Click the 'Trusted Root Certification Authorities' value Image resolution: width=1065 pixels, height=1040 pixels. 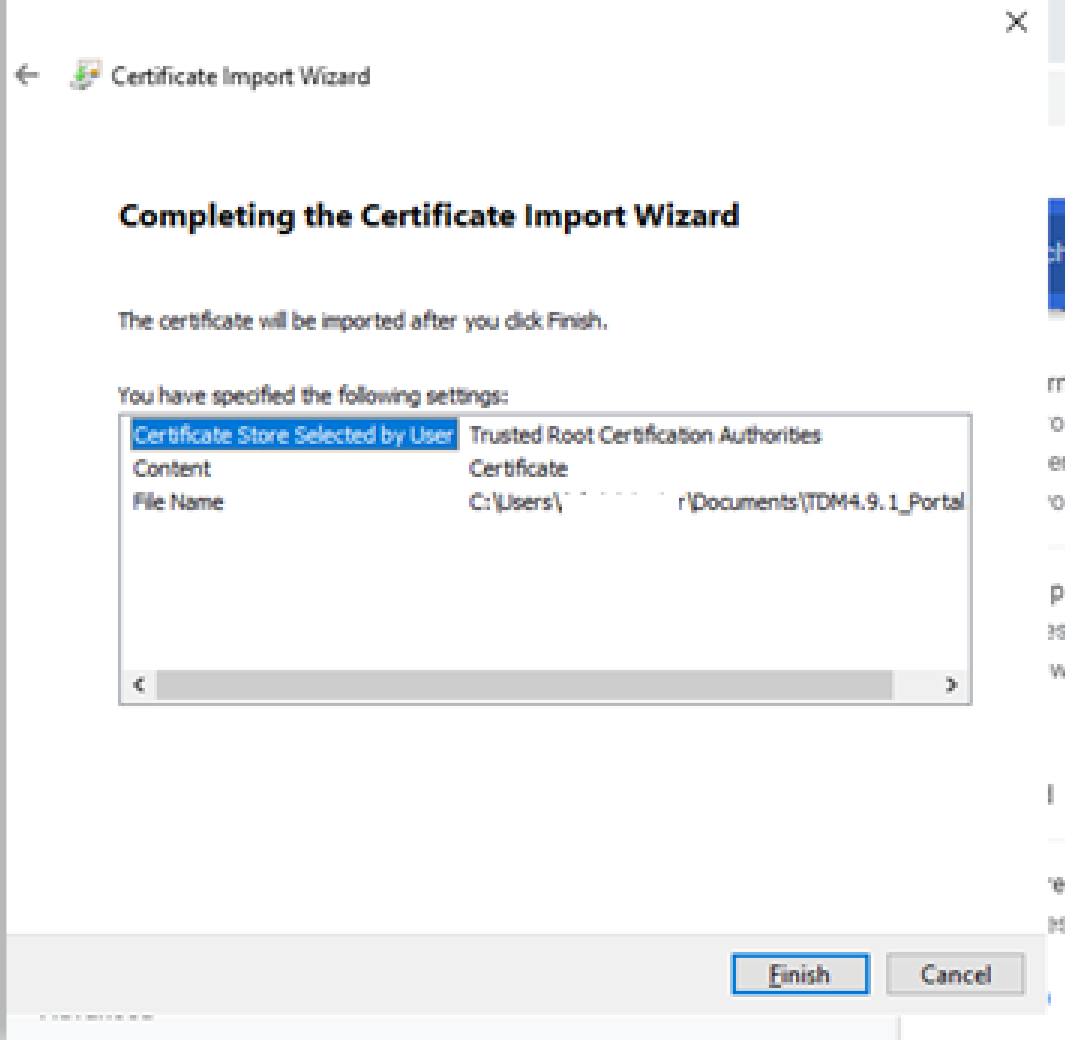(645, 435)
